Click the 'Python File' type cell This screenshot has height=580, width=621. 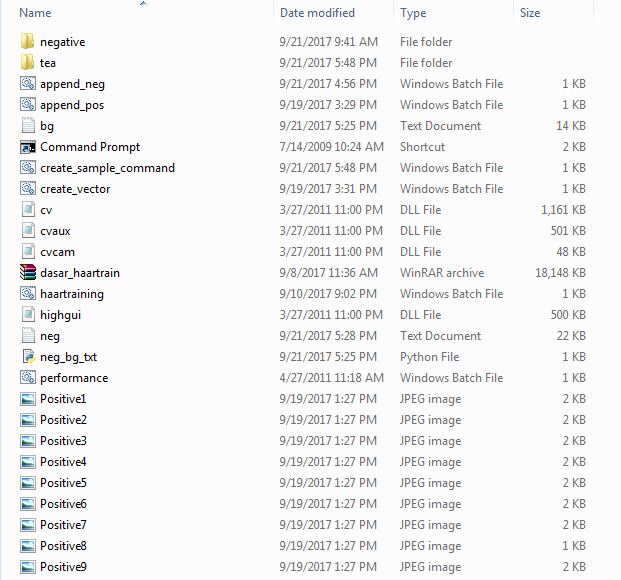[429, 357]
